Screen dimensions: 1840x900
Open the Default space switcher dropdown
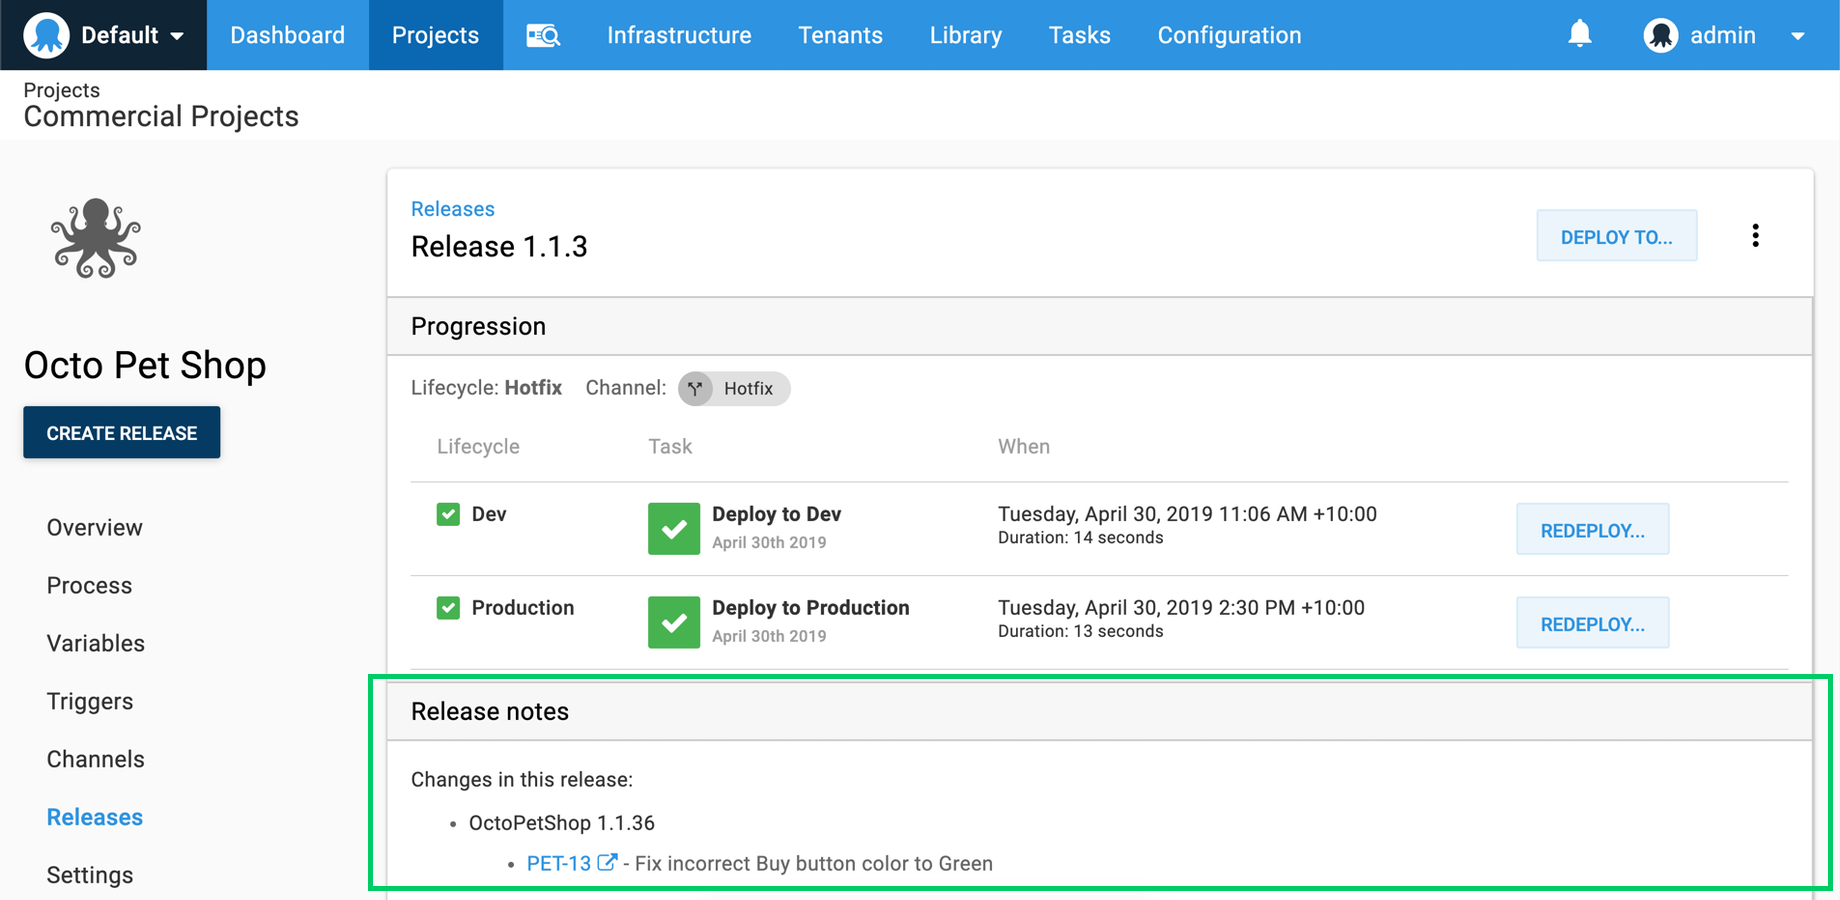coord(130,34)
